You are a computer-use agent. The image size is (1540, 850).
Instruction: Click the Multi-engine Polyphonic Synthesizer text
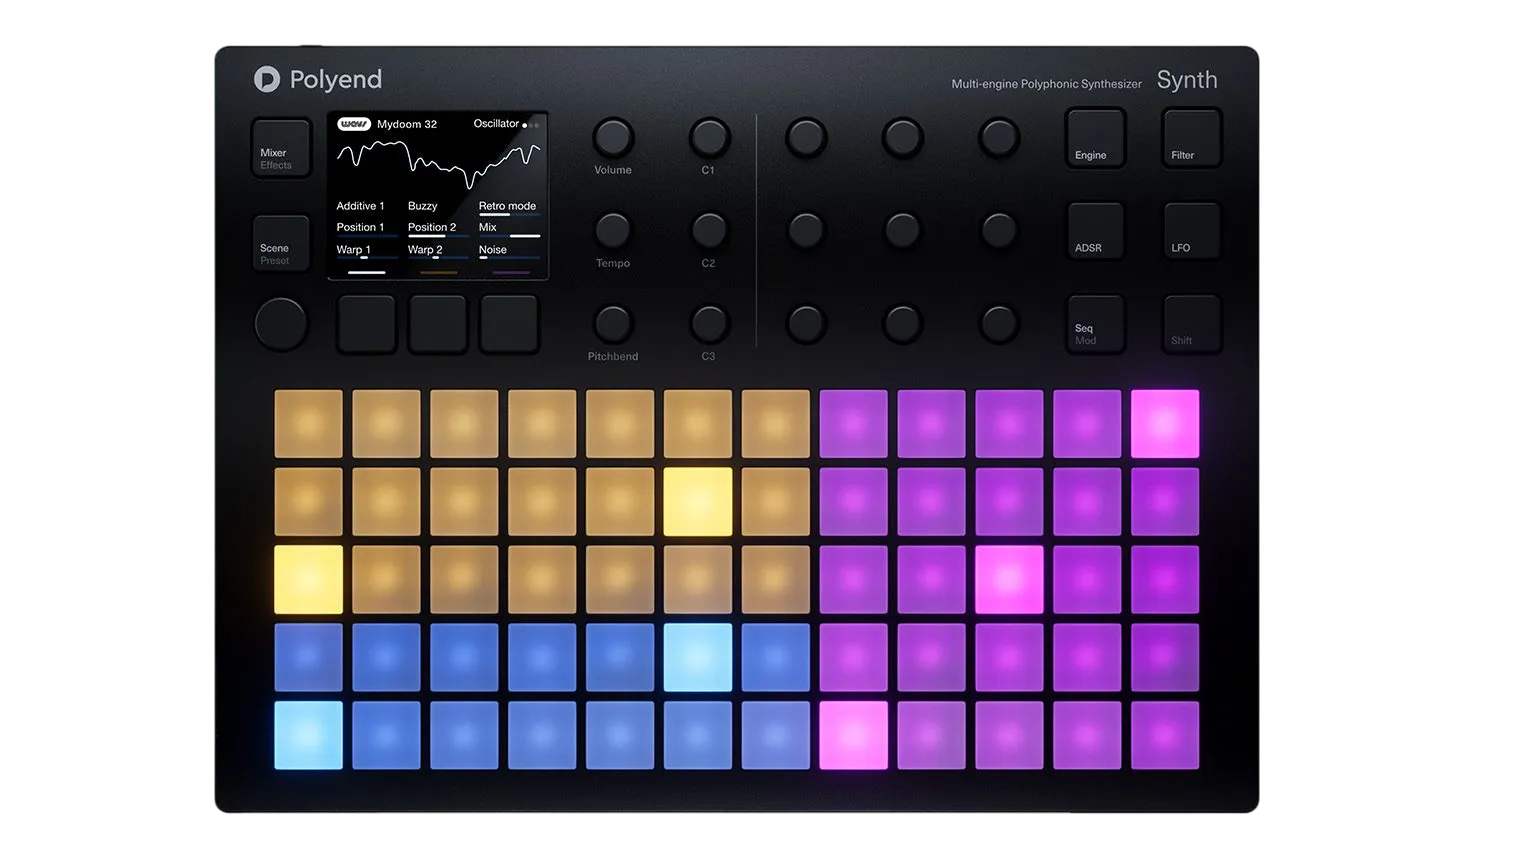coord(1046,84)
